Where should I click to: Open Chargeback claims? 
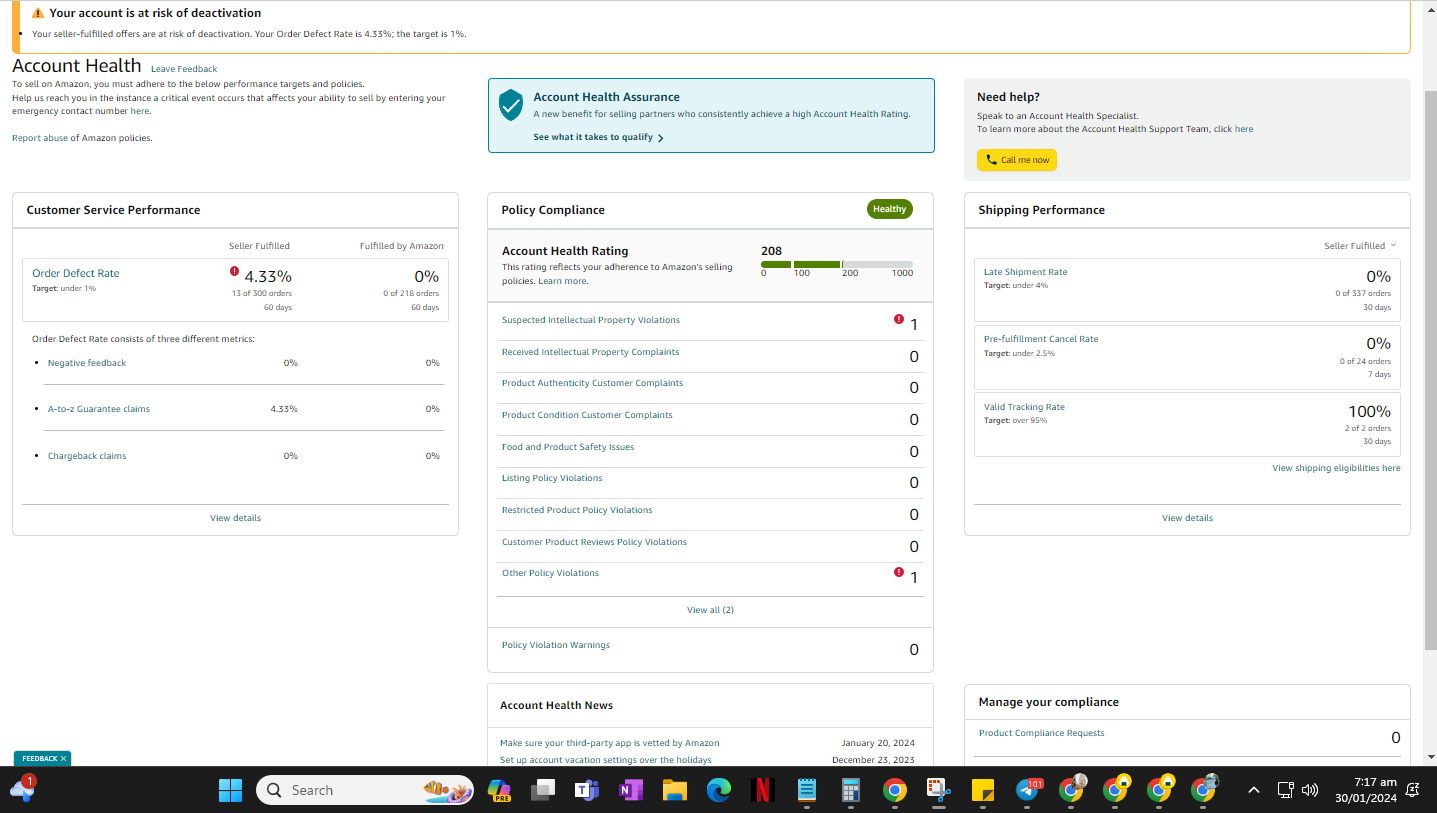click(87, 456)
